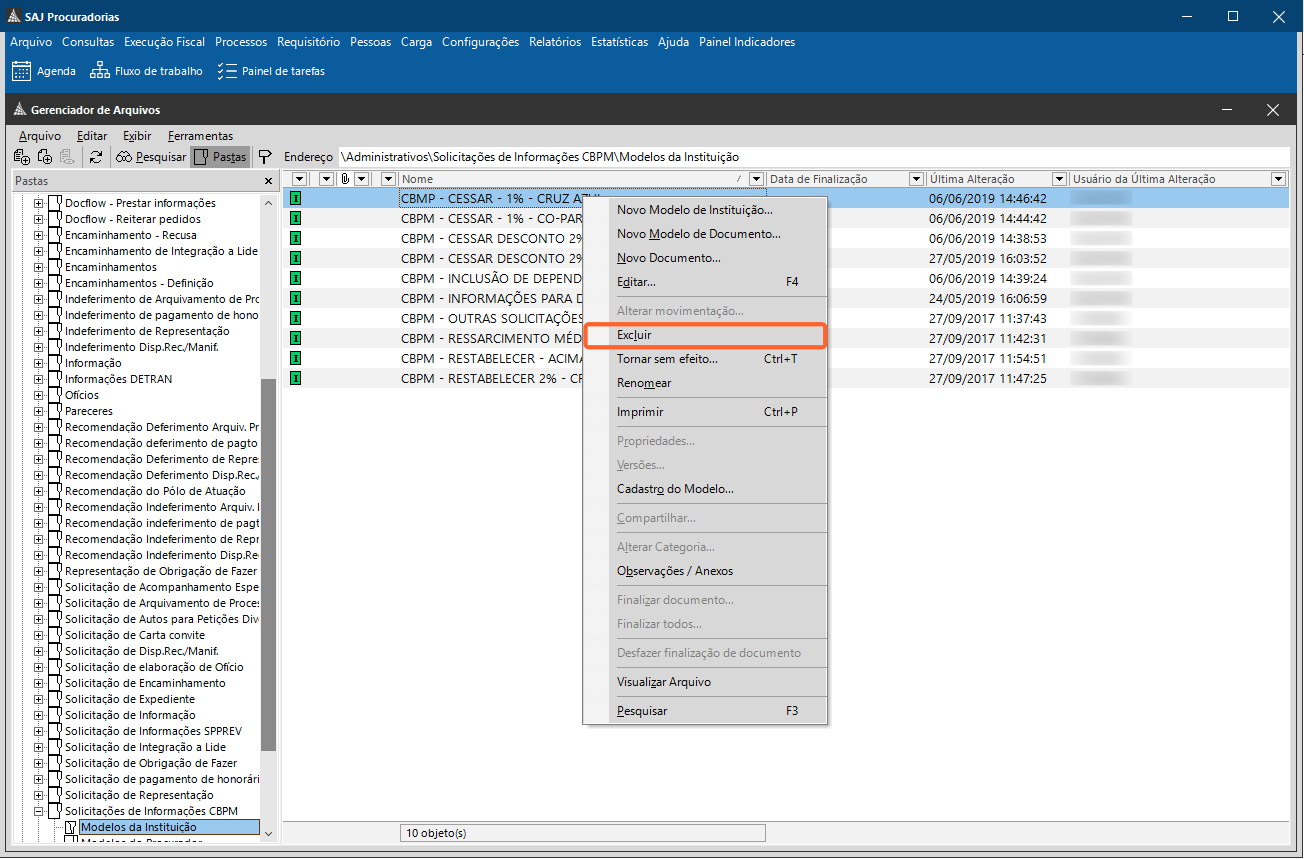Open the Última Alteração column filter dropdown
Viewport: 1304px width, 859px height.
1057,179
